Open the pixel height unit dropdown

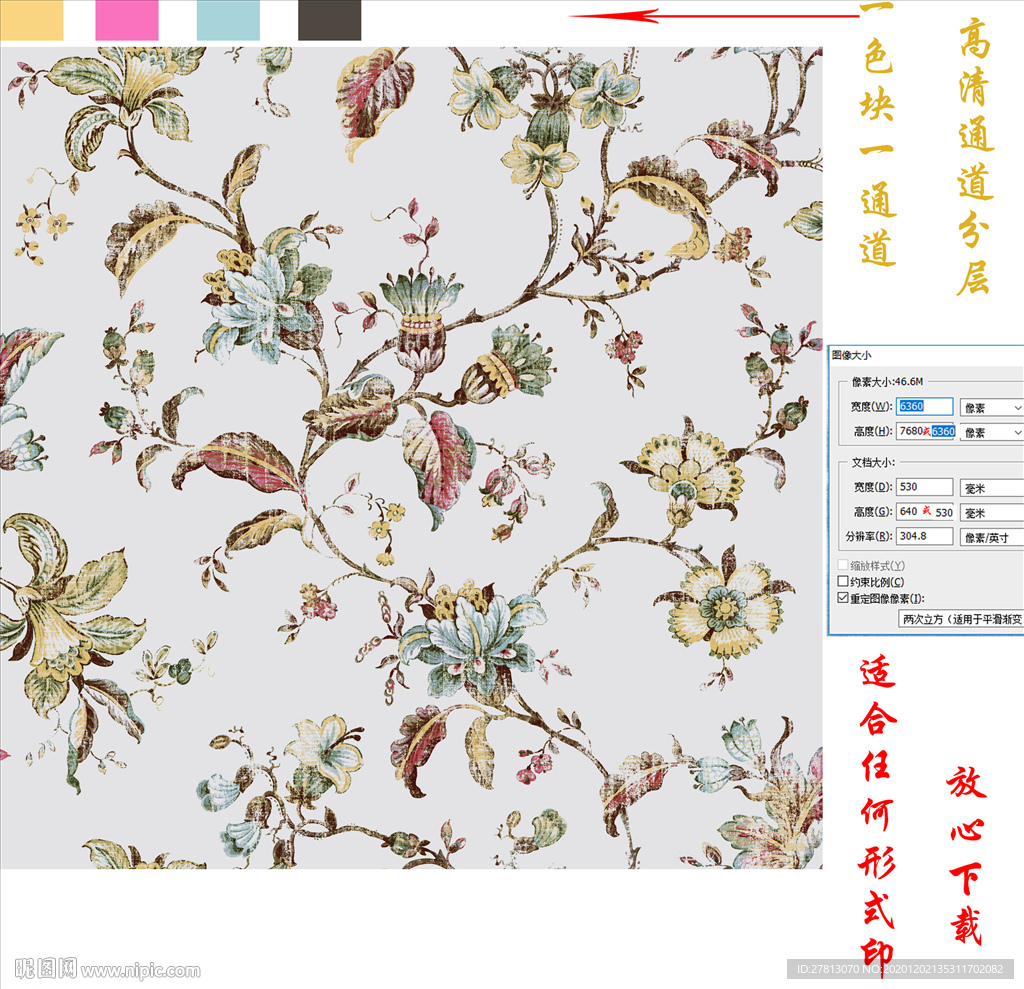pos(992,432)
